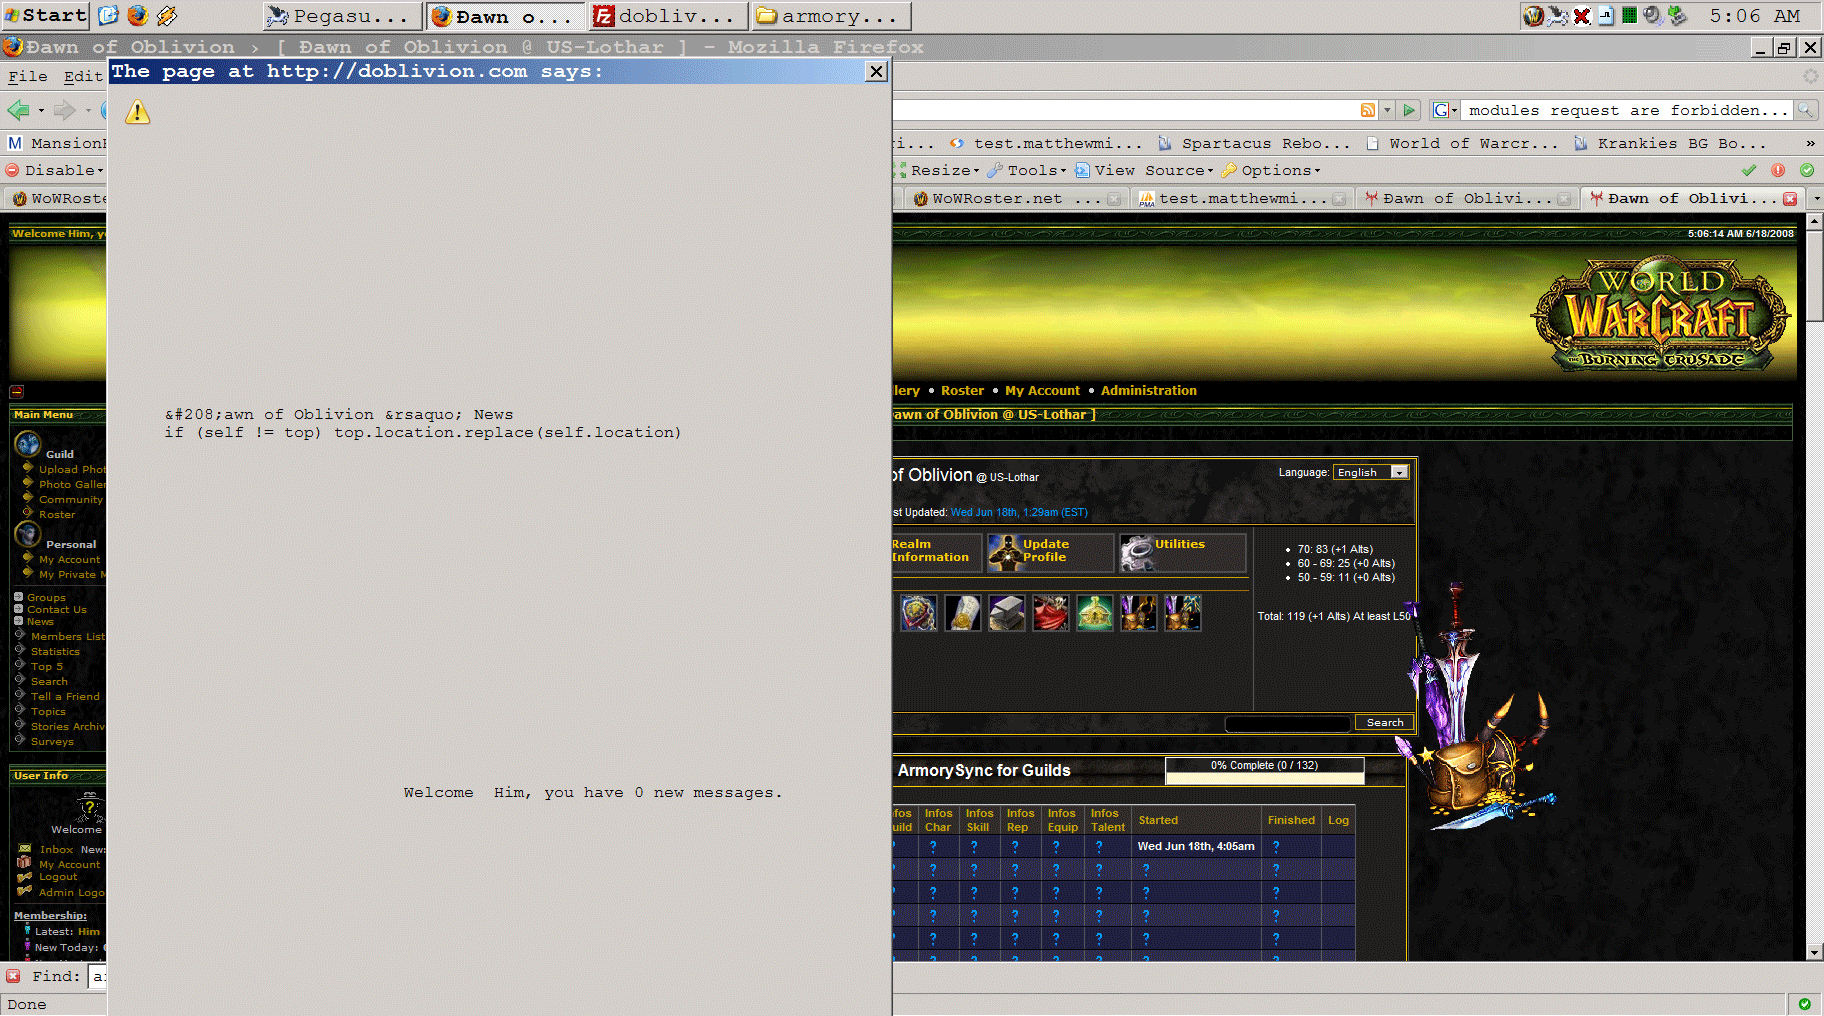Click the Administration link

coord(1148,391)
